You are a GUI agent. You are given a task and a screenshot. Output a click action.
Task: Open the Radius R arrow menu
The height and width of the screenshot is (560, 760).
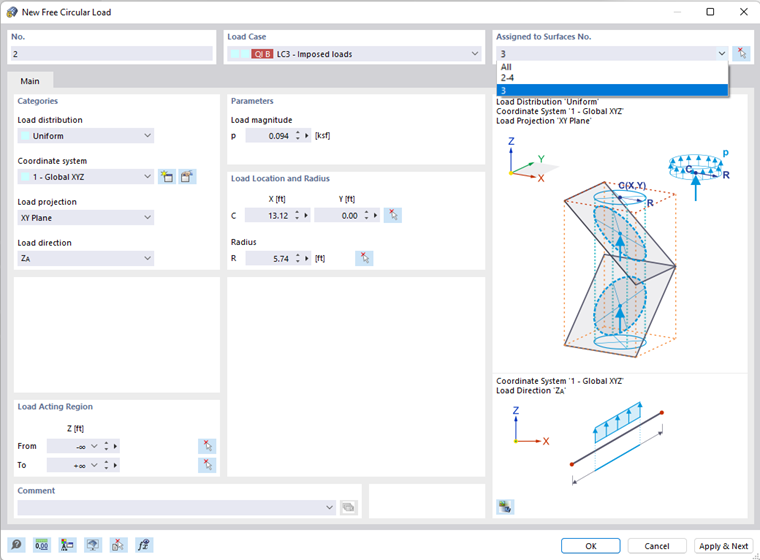(x=307, y=258)
